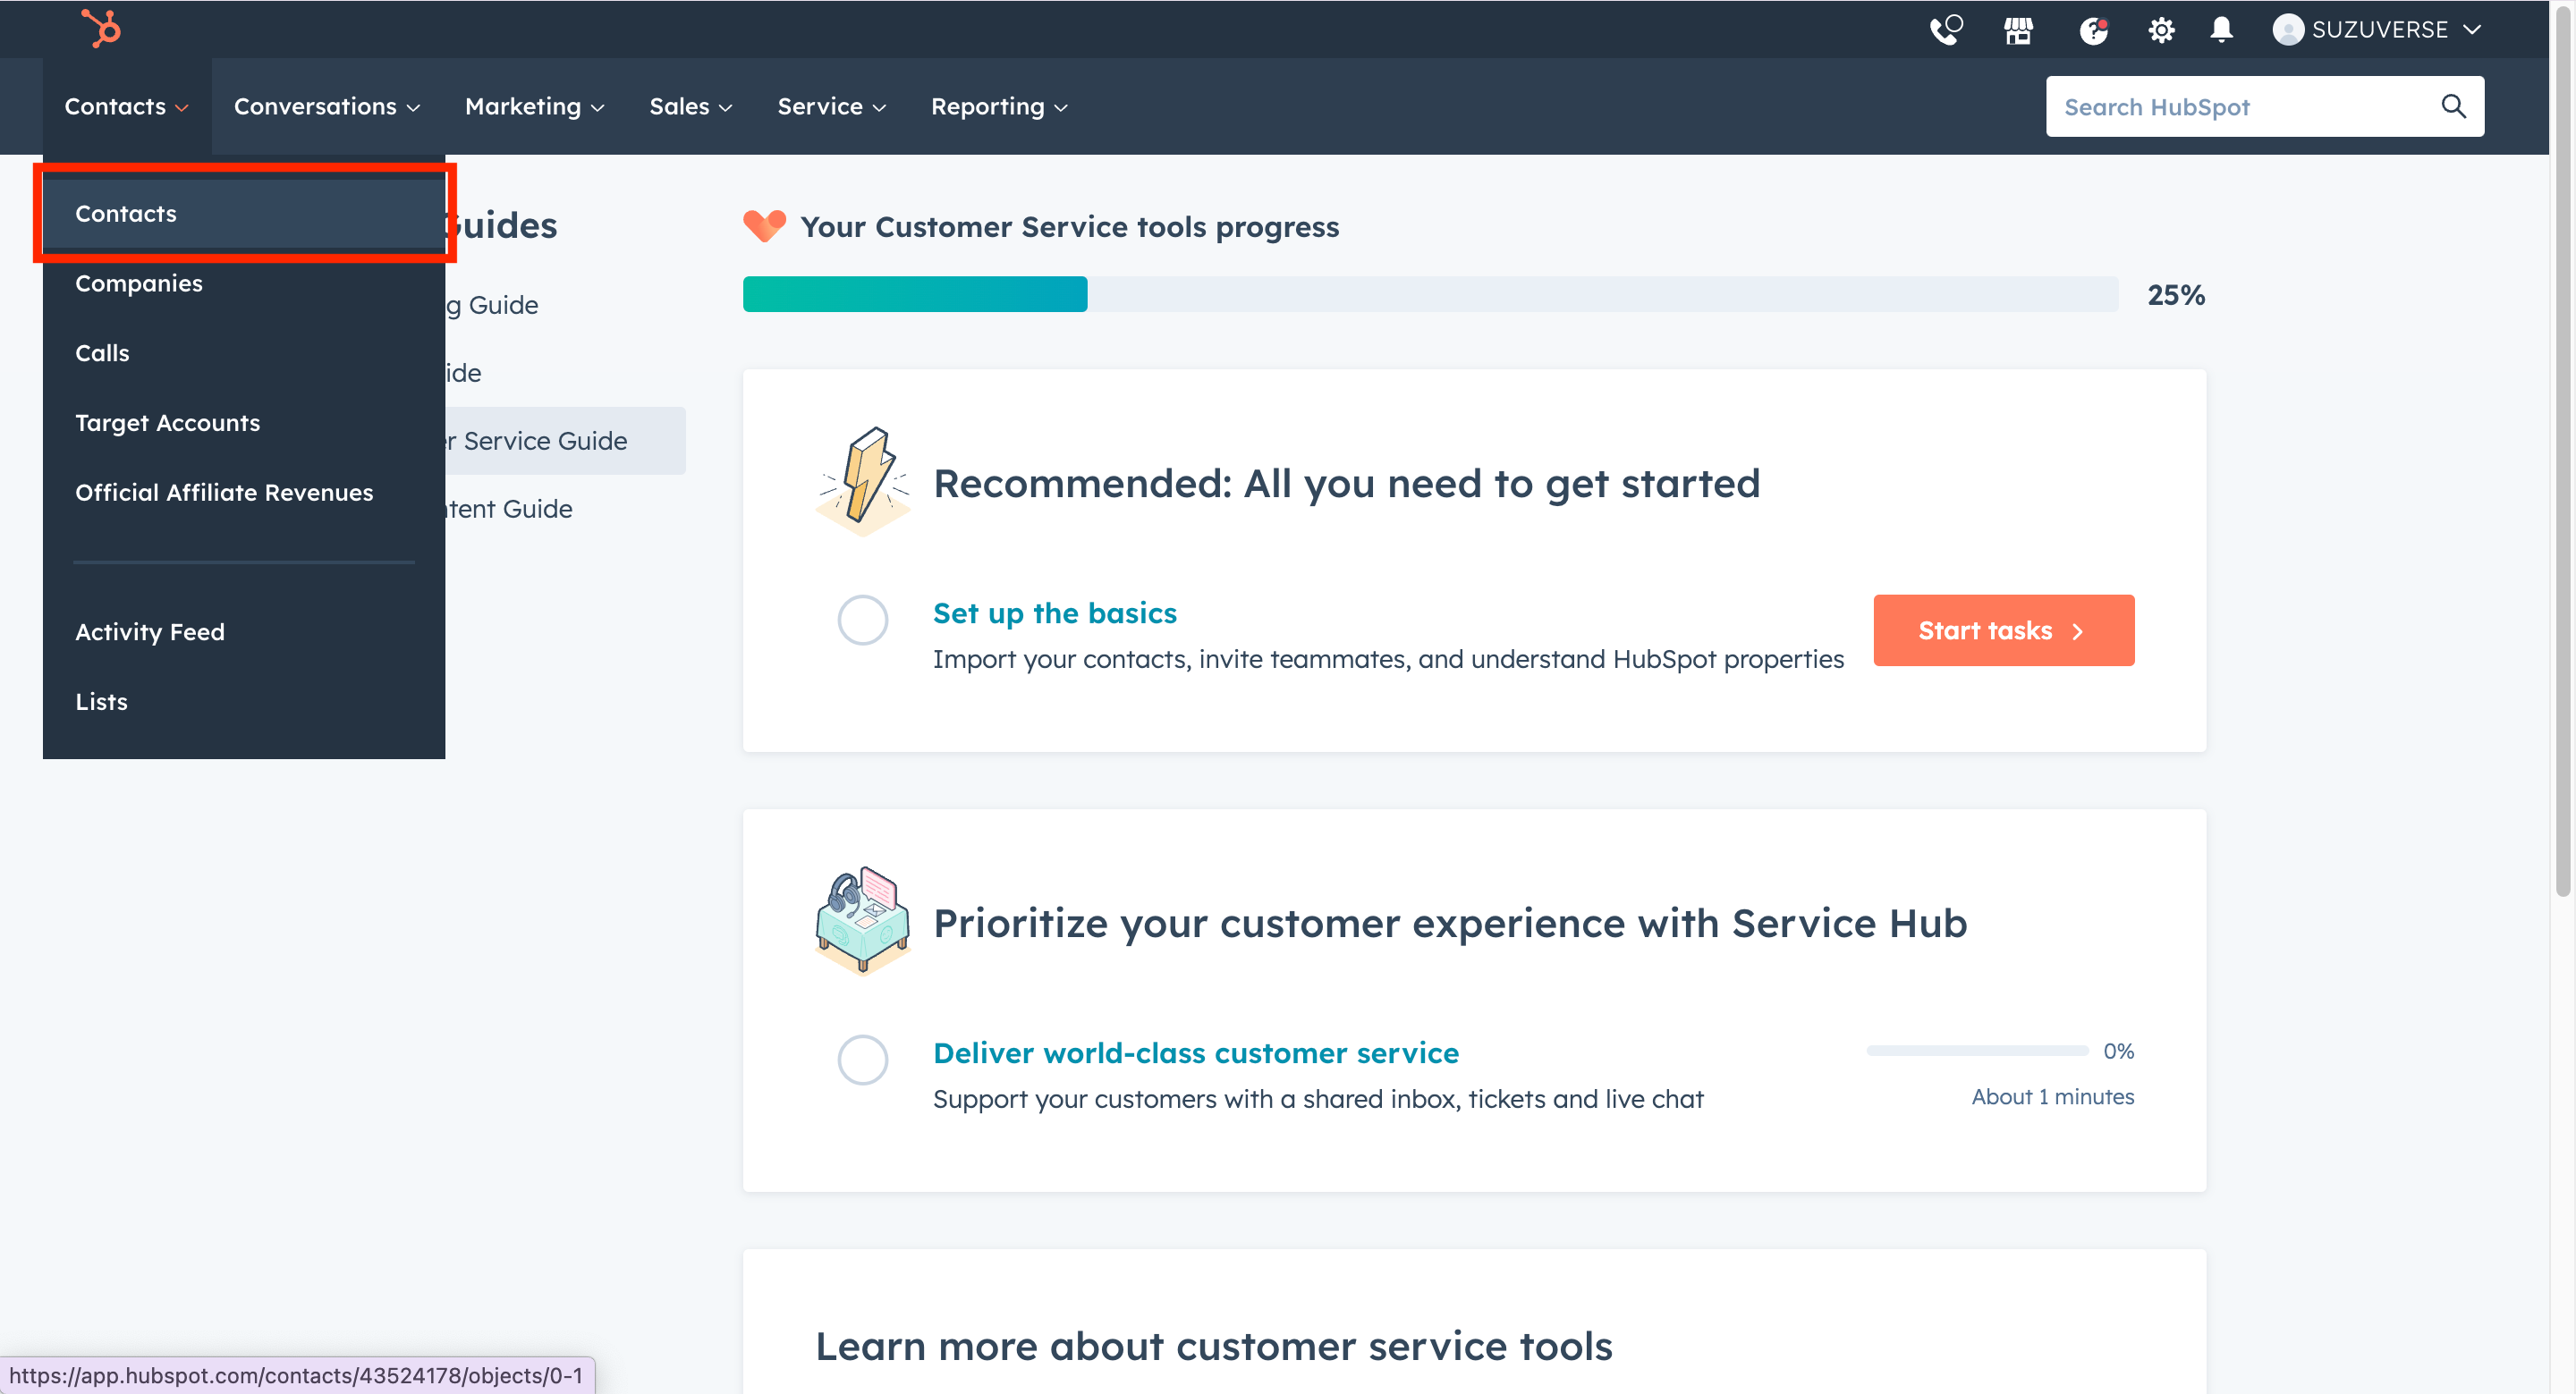The image size is (2576, 1394).
Task: Click the search magnifier icon
Action: (2453, 106)
